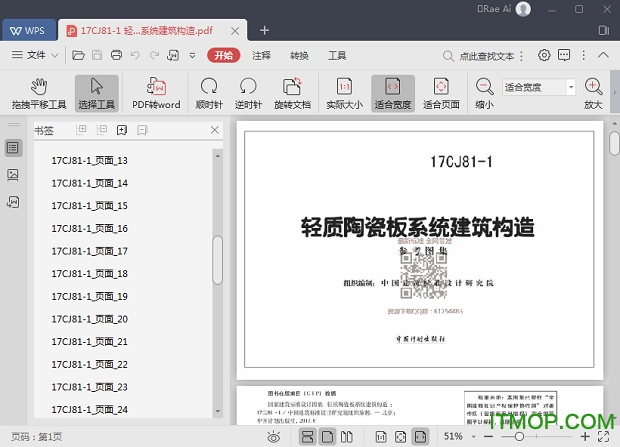Decrease zoom with the minus button
Viewport: 620px width, 447px height.
(488, 437)
